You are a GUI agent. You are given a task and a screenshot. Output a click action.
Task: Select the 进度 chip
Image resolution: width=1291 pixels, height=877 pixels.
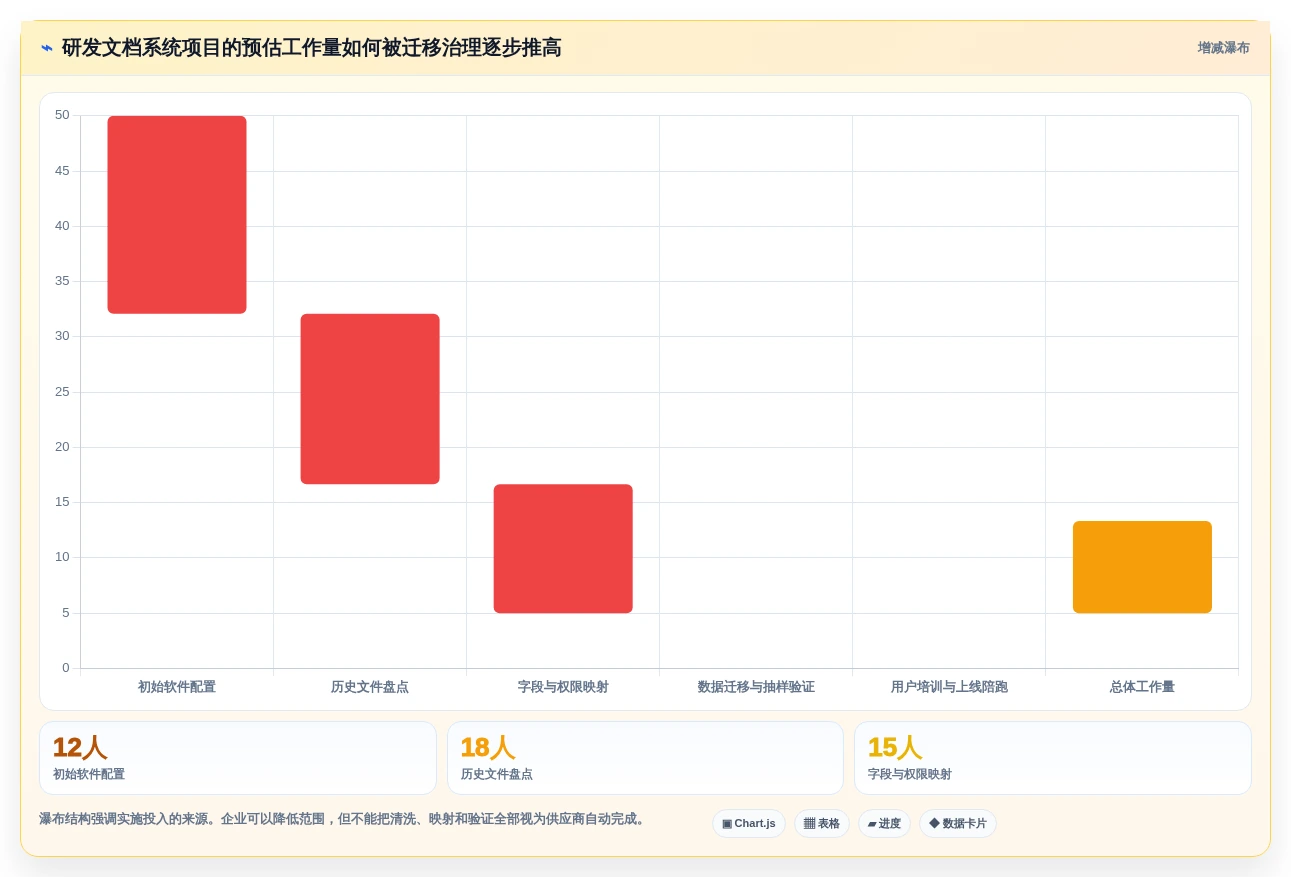[884, 824]
